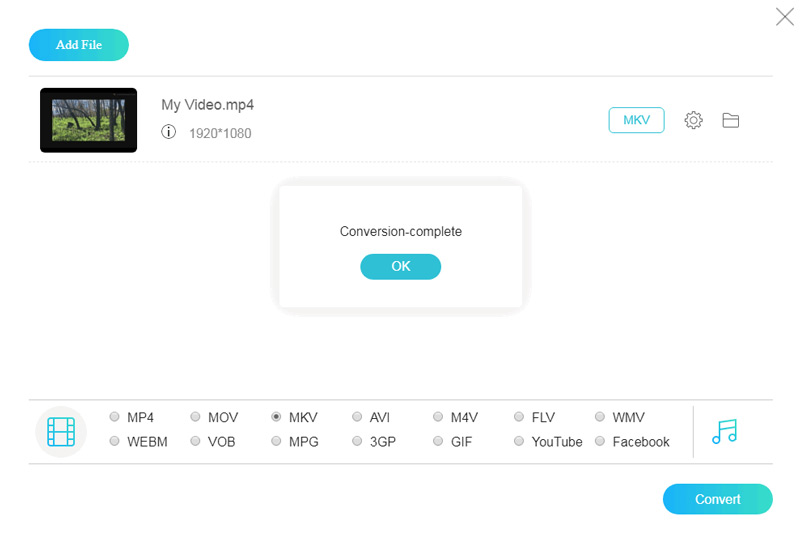Open settings gear for My Video.mp4
This screenshot has width=800, height=544.
point(693,120)
